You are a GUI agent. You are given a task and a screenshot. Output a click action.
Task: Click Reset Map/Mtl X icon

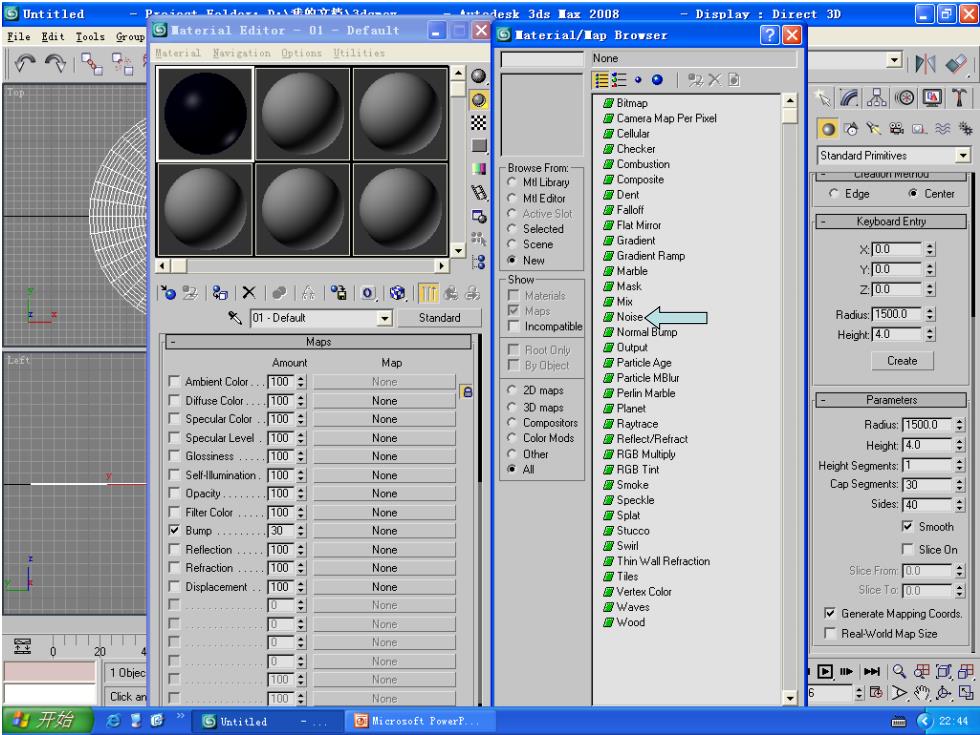249,292
